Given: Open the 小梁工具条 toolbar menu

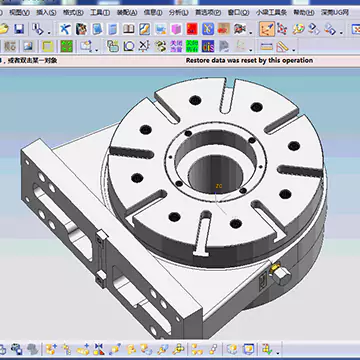Looking at the screenshot, I should 272,13.
